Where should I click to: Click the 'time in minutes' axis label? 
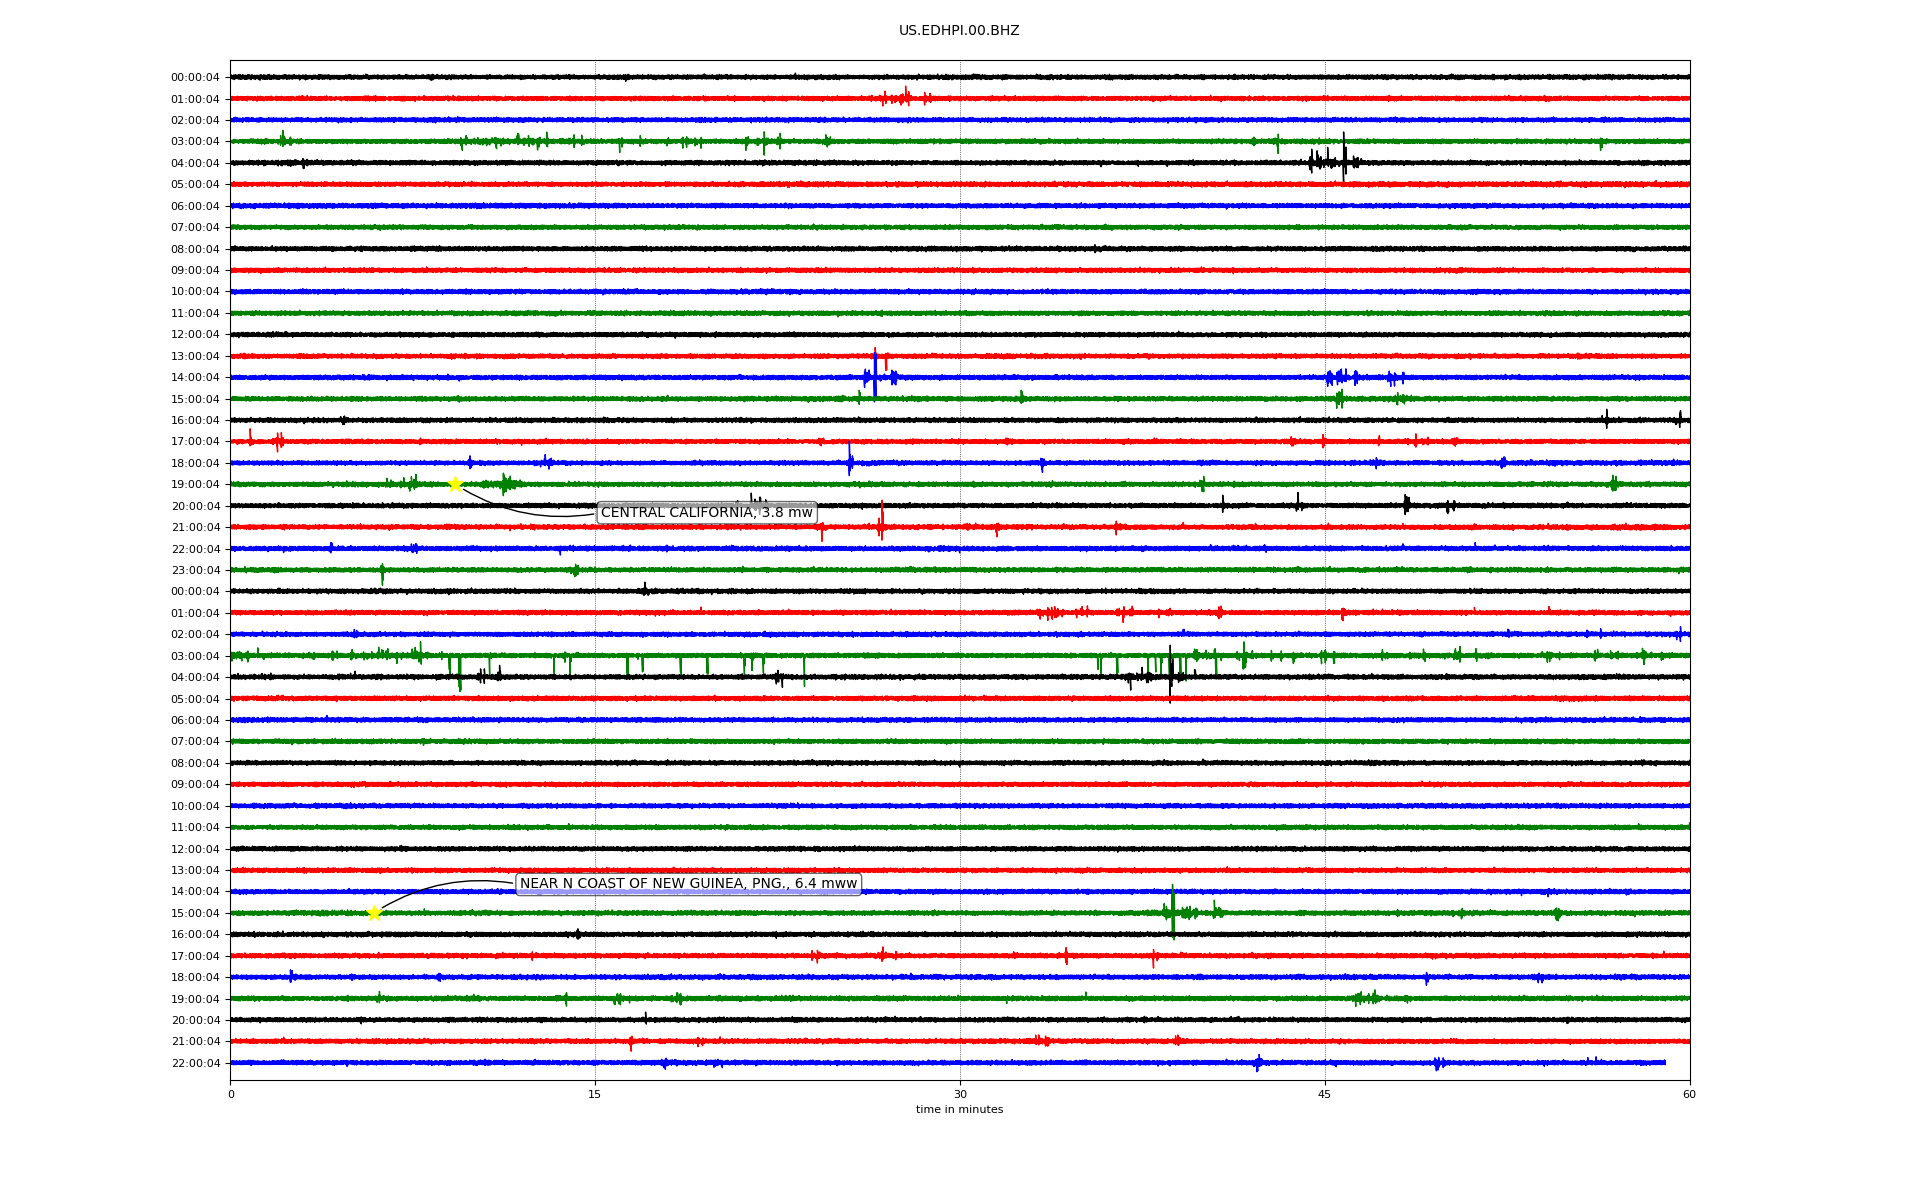click(959, 1110)
